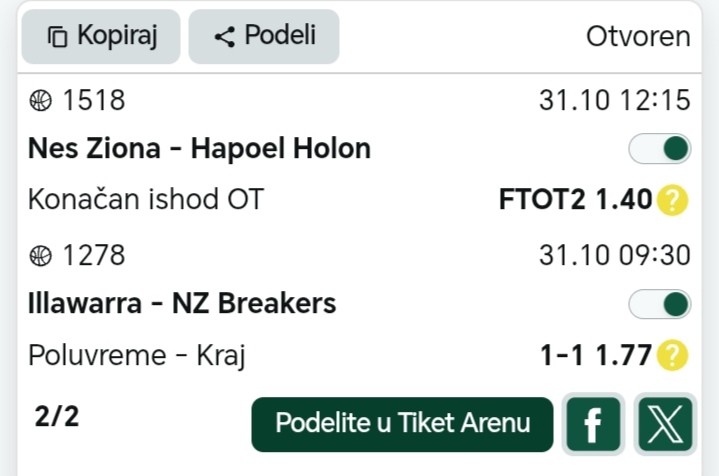
Task: Toggle off the Nes Ziona - Hapoel Holon switch
Action: click(659, 149)
